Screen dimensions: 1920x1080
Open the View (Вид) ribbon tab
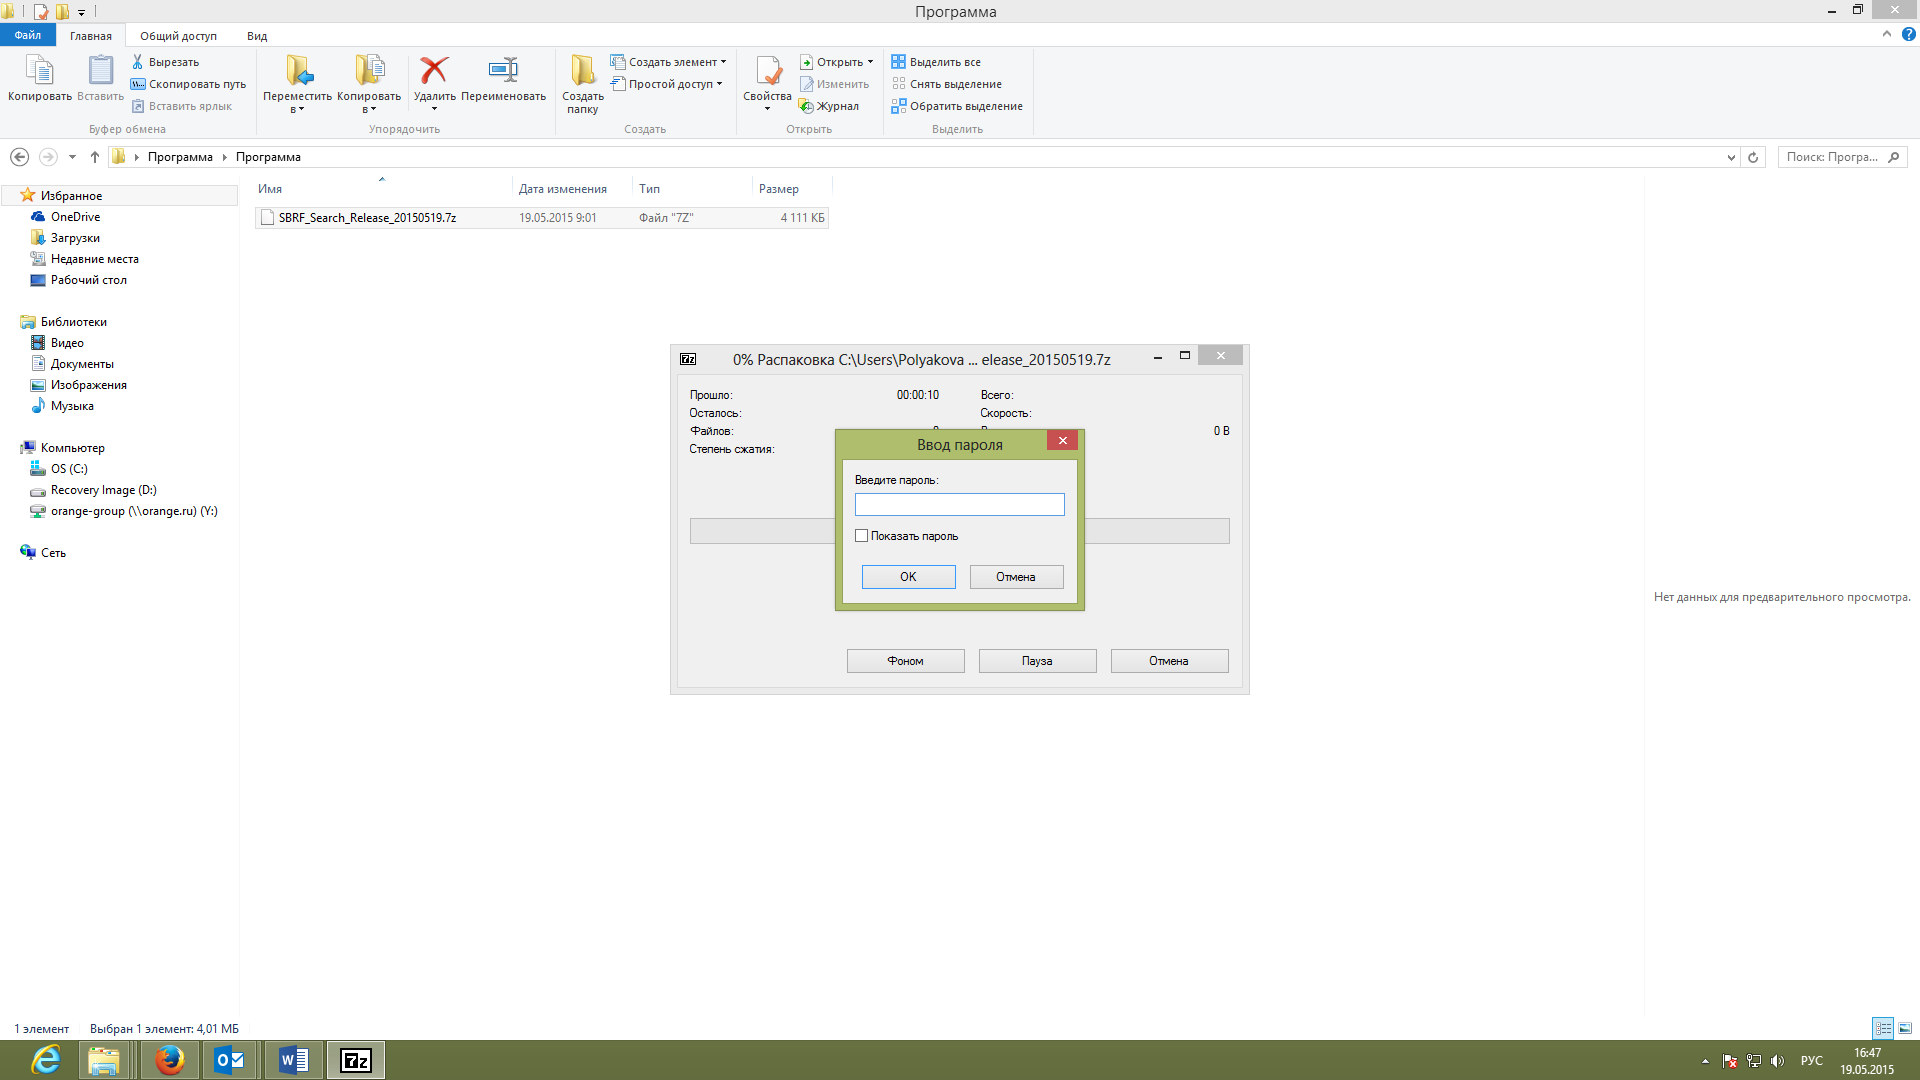point(257,36)
